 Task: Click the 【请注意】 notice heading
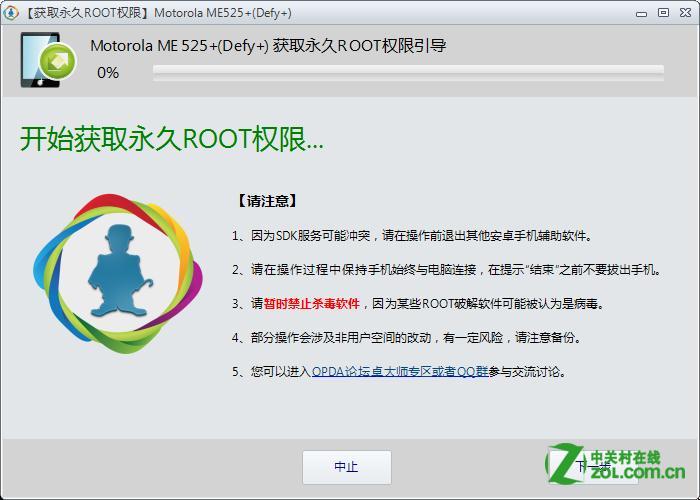point(267,201)
